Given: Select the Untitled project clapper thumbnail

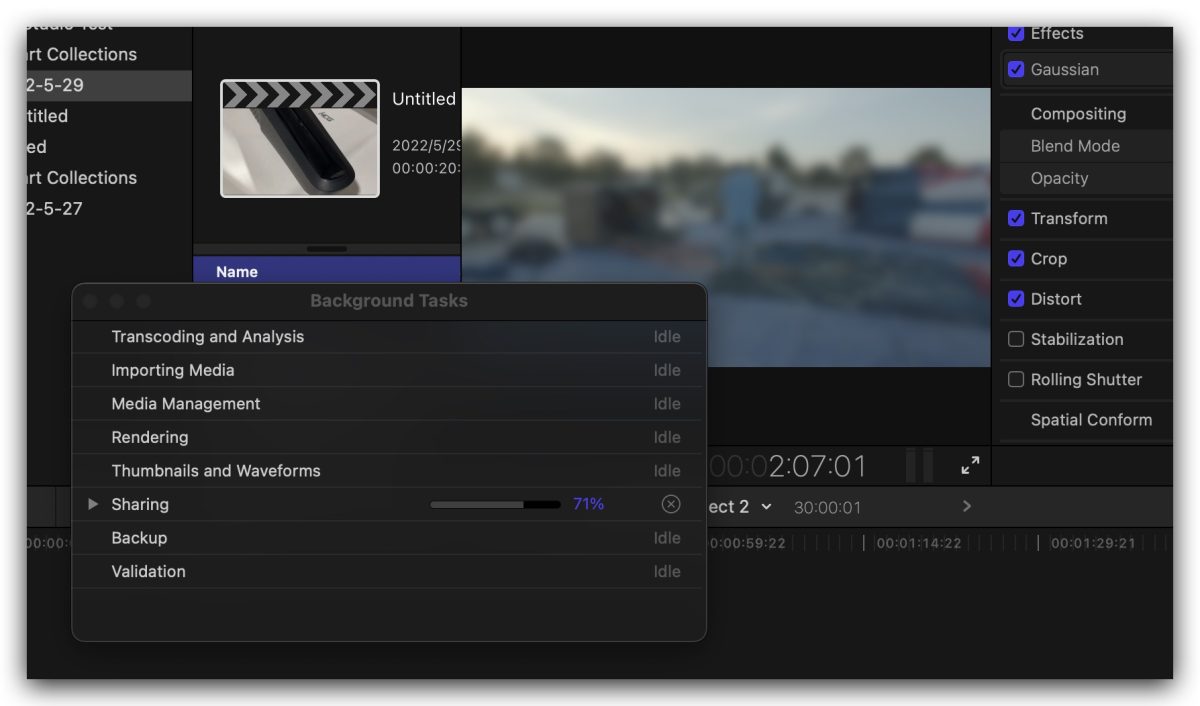Looking at the screenshot, I should click(x=300, y=138).
